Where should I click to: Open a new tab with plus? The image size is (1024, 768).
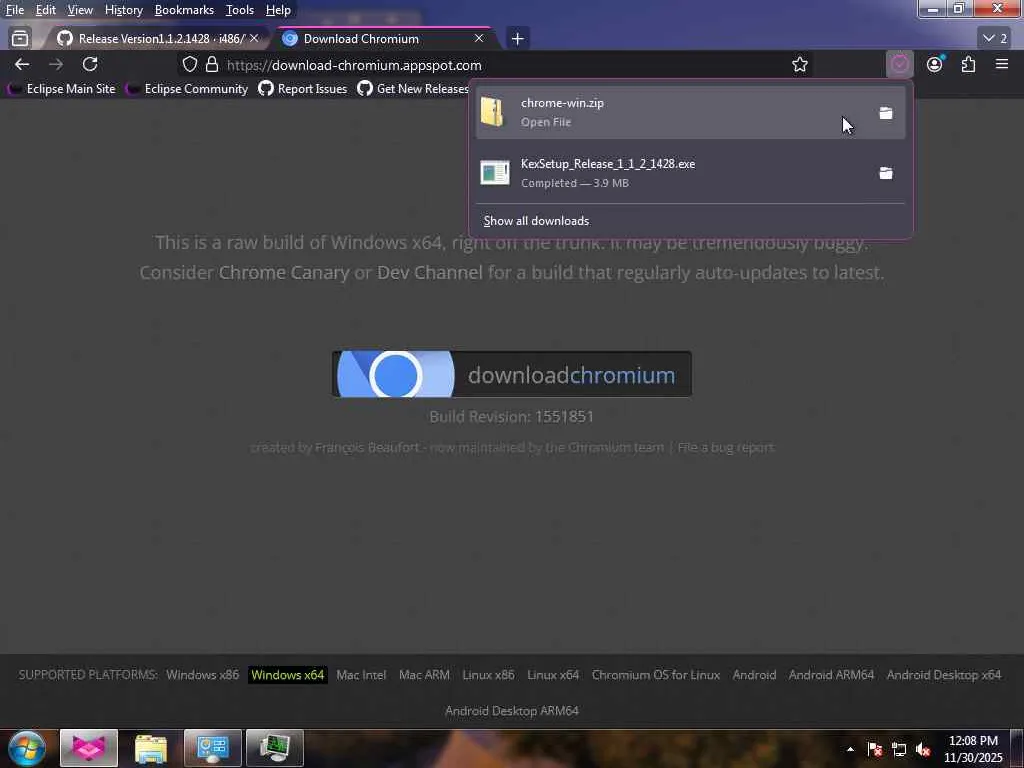[x=517, y=39]
